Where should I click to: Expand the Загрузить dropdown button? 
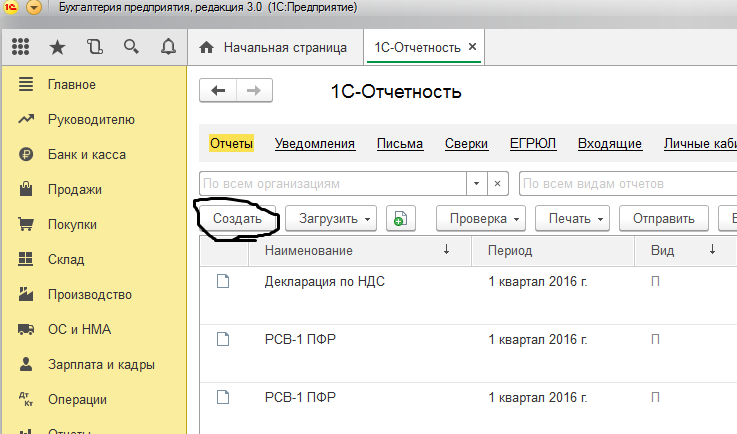331,219
